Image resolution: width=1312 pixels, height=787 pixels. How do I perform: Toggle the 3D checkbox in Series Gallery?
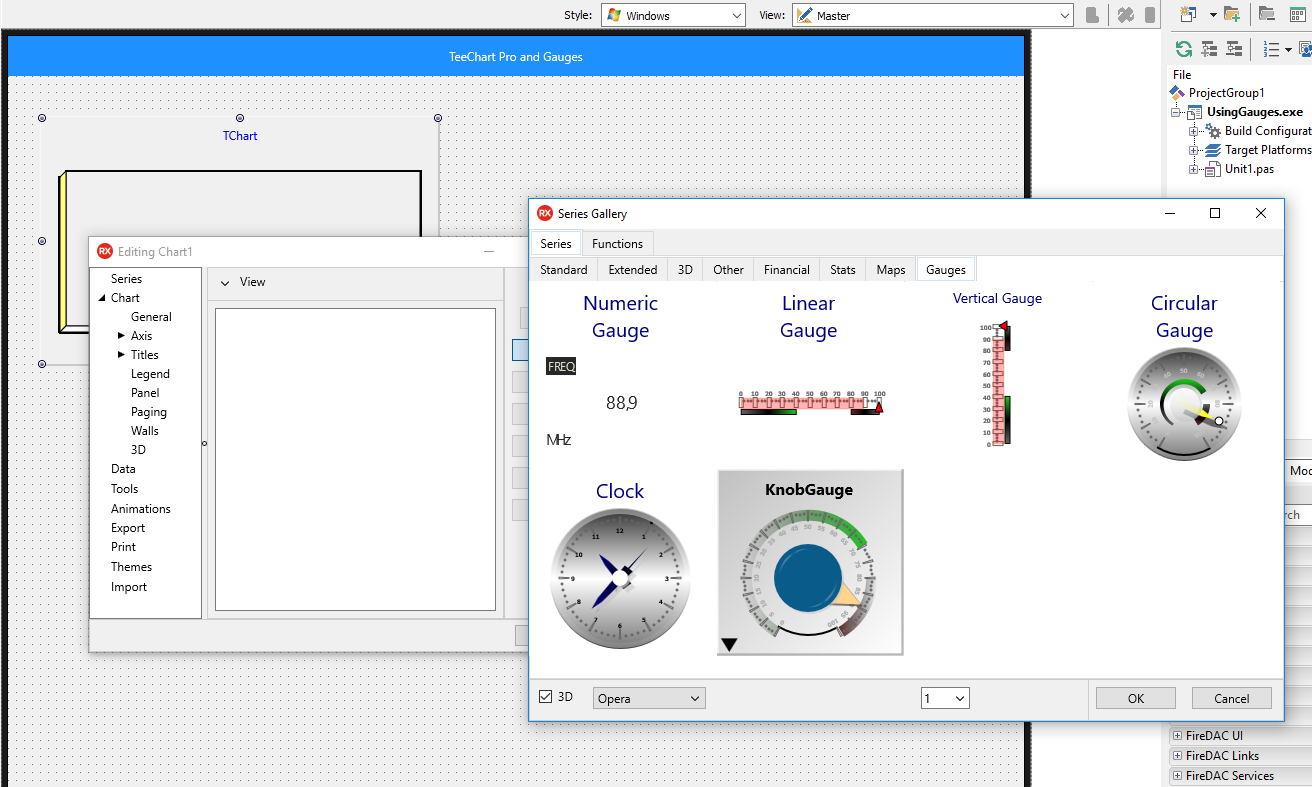tap(546, 697)
